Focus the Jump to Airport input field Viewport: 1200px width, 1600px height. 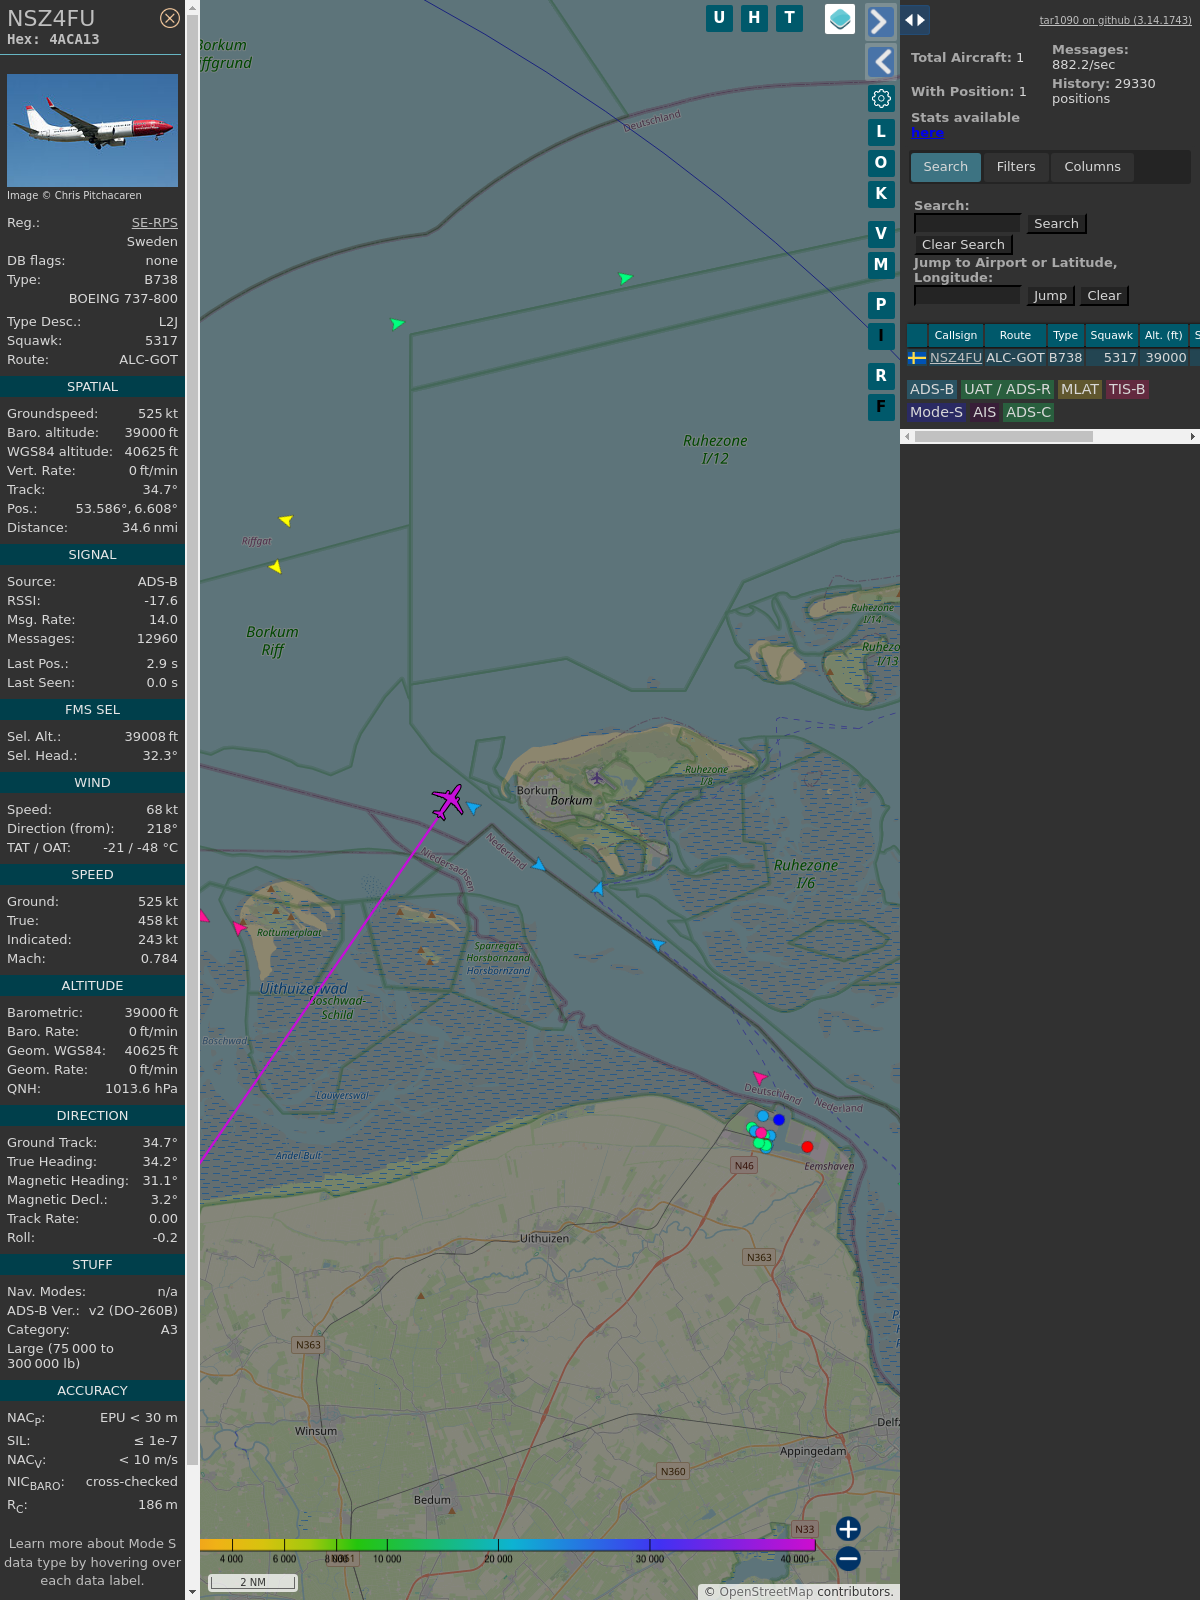point(967,295)
